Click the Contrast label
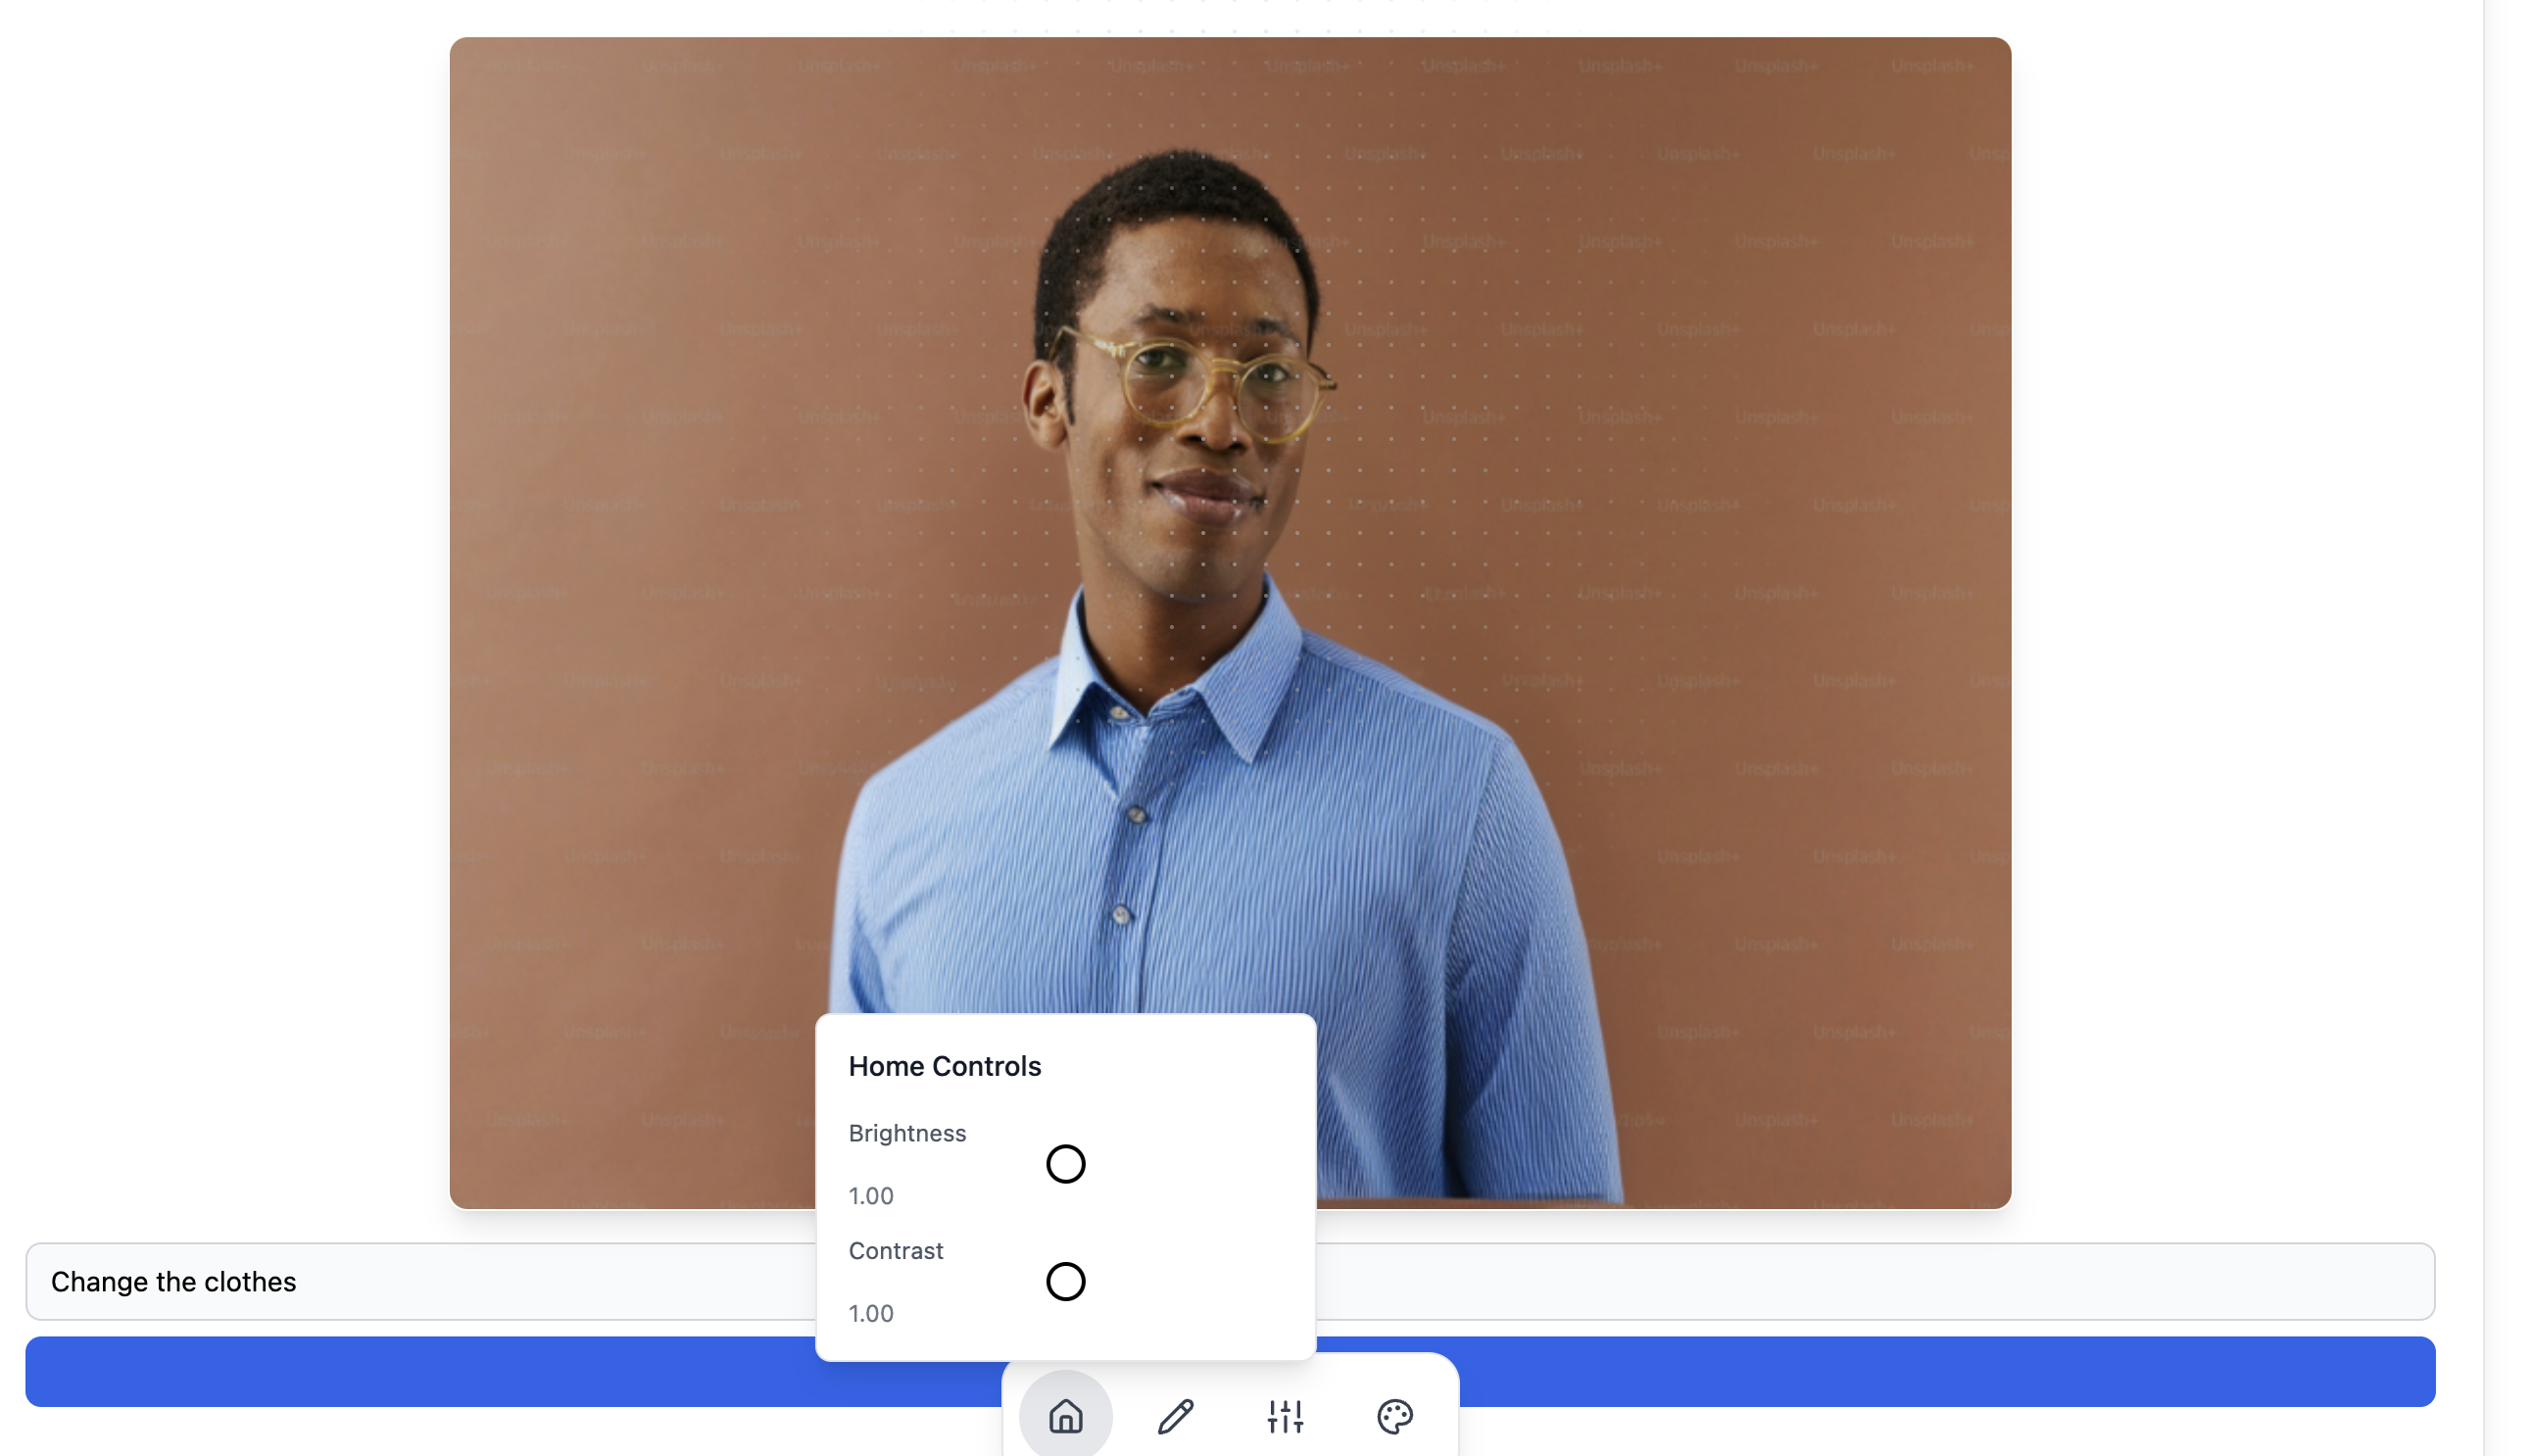The height and width of the screenshot is (1456, 2532). (895, 1250)
